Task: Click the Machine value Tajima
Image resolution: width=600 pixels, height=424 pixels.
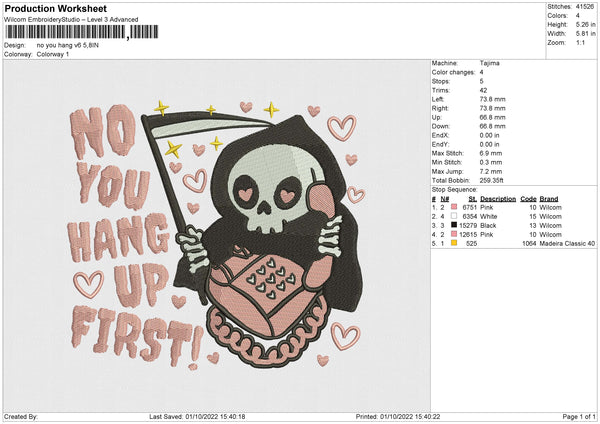Action: pos(489,63)
